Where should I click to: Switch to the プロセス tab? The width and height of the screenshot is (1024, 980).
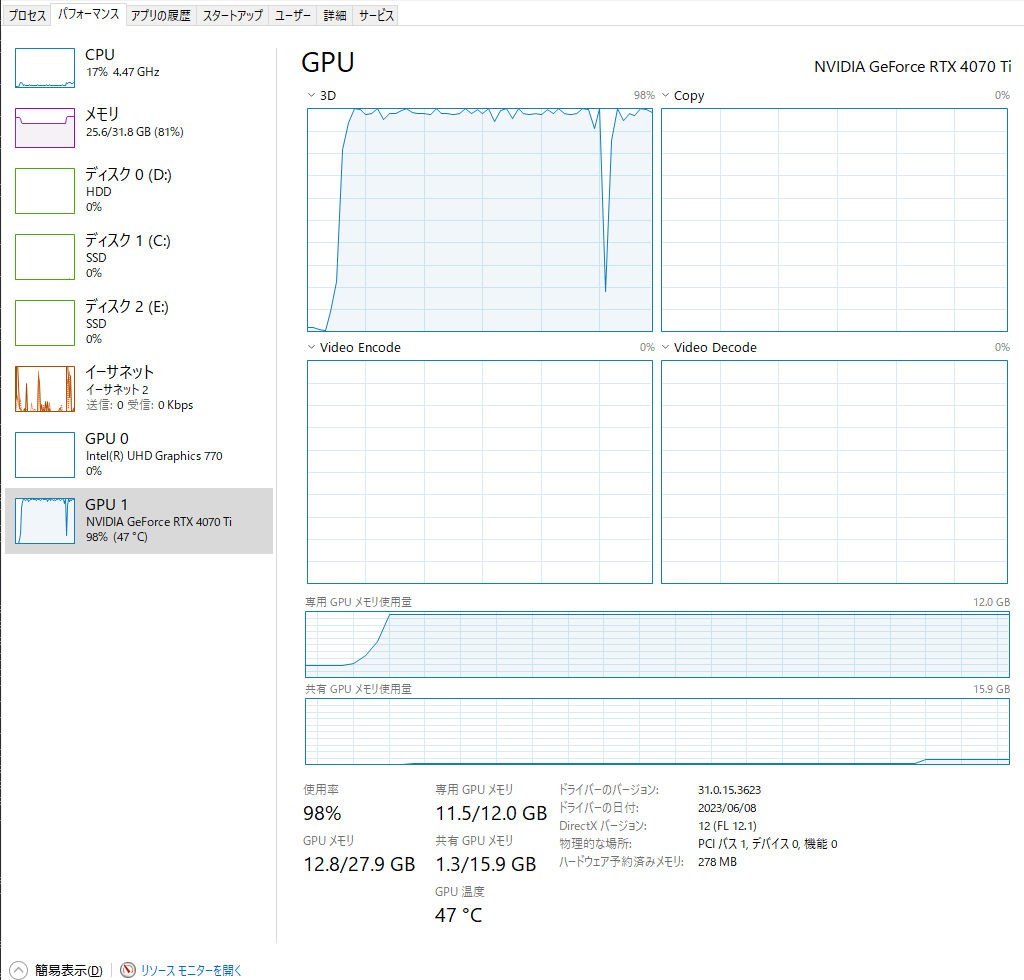coord(27,15)
